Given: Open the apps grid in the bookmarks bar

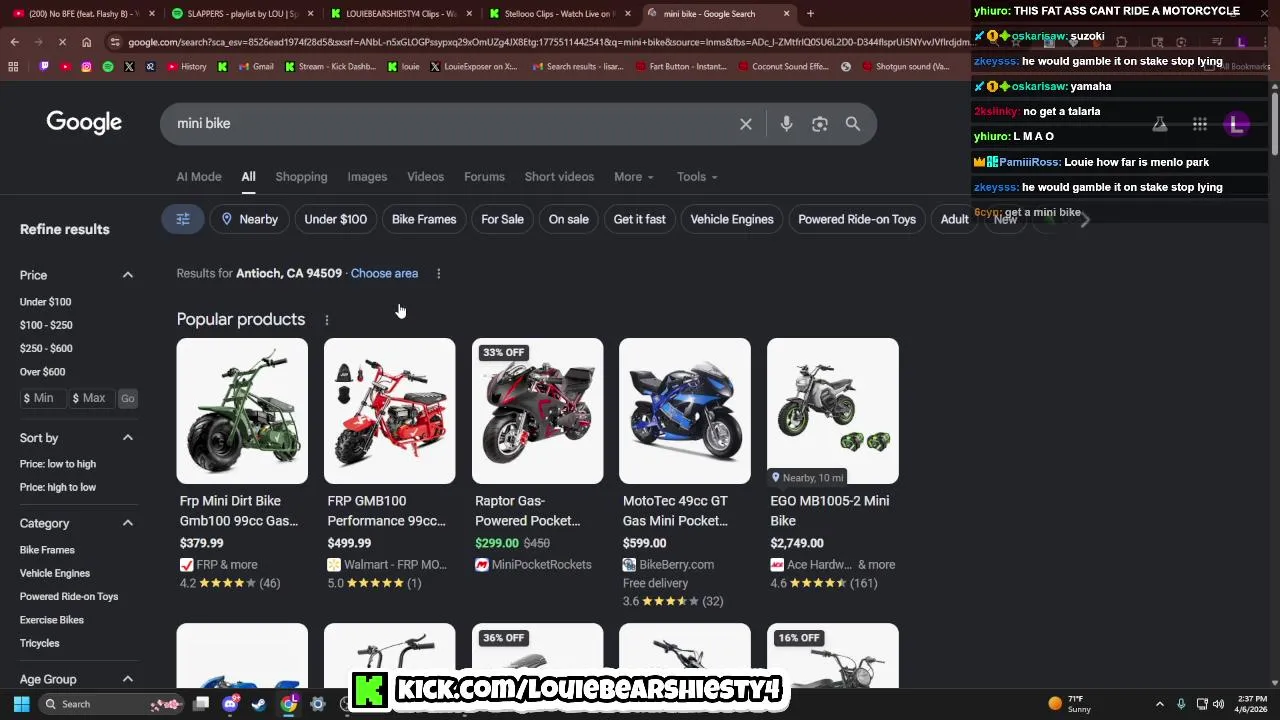Looking at the screenshot, I should pyautogui.click(x=13, y=67).
